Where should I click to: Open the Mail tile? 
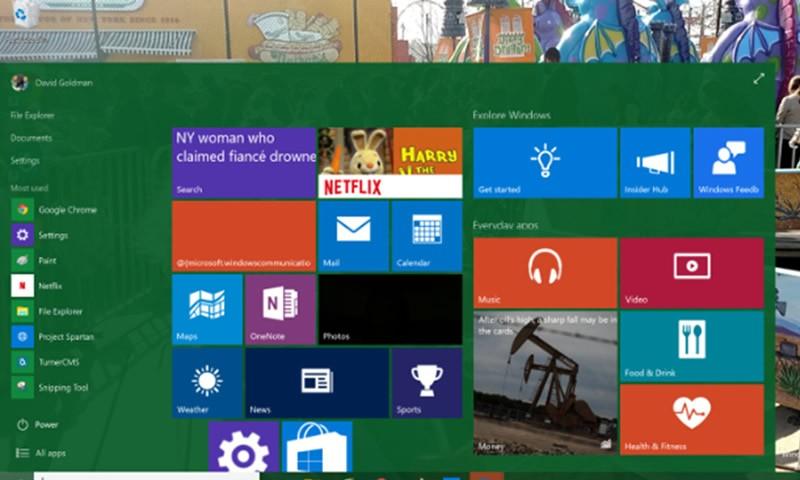tap(352, 235)
